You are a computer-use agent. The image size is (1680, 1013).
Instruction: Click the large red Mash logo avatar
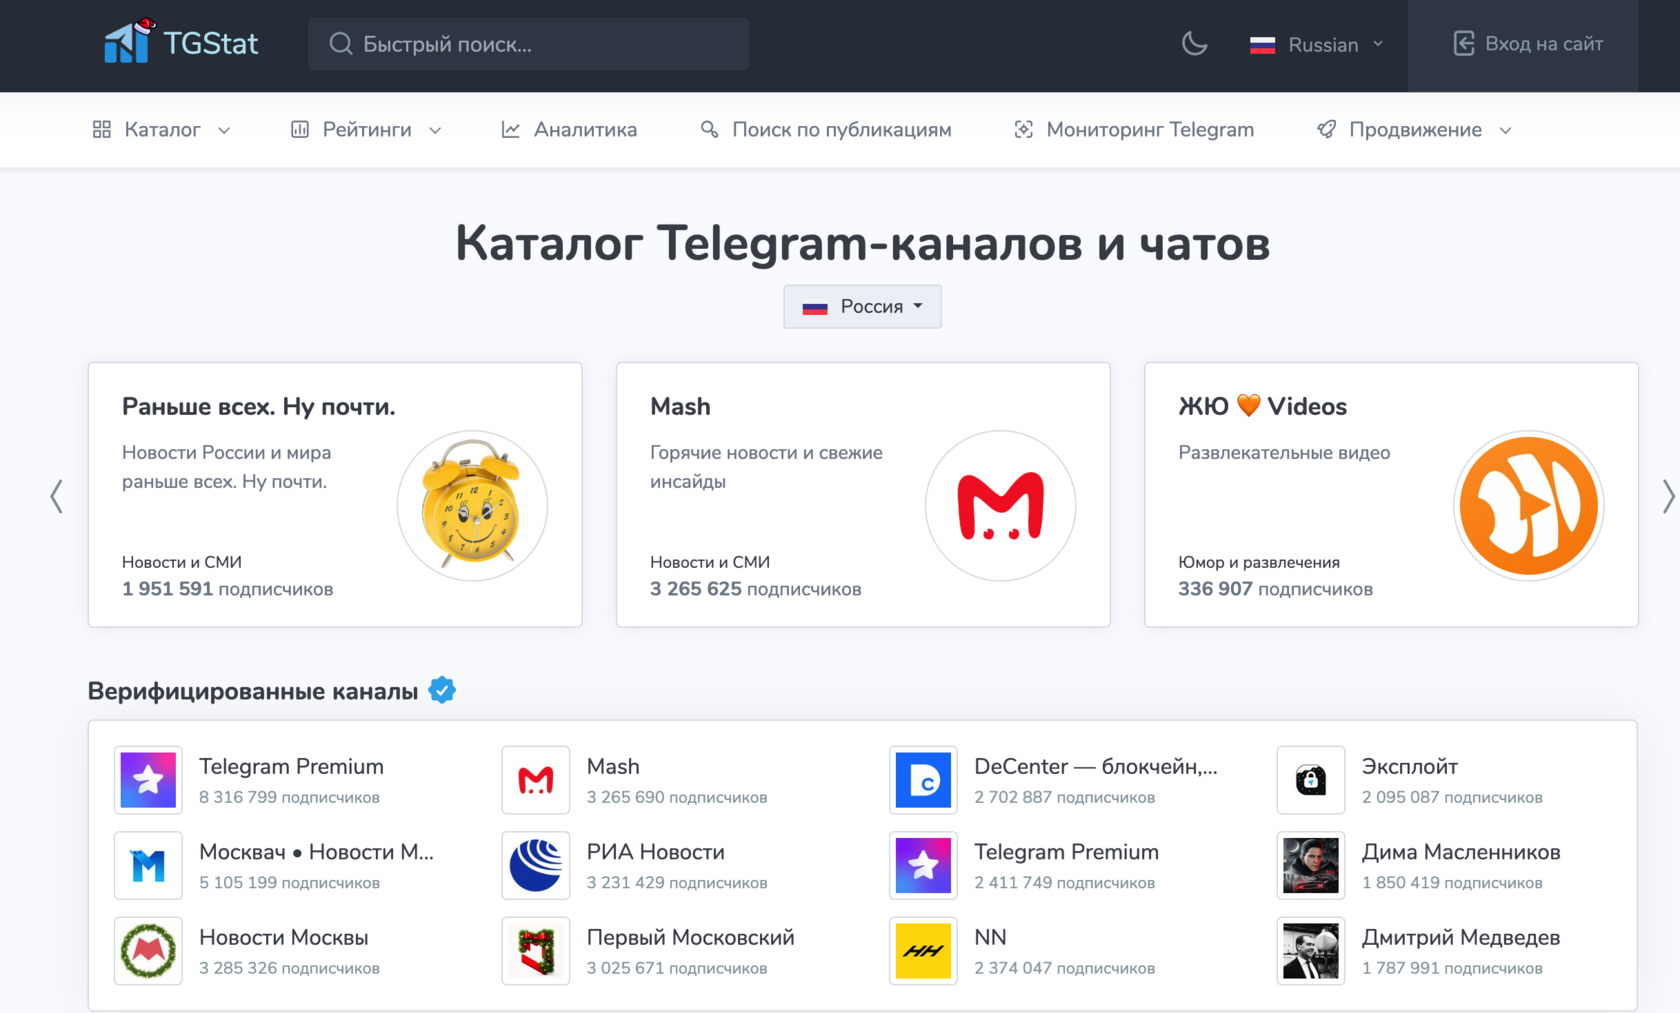click(x=1000, y=506)
